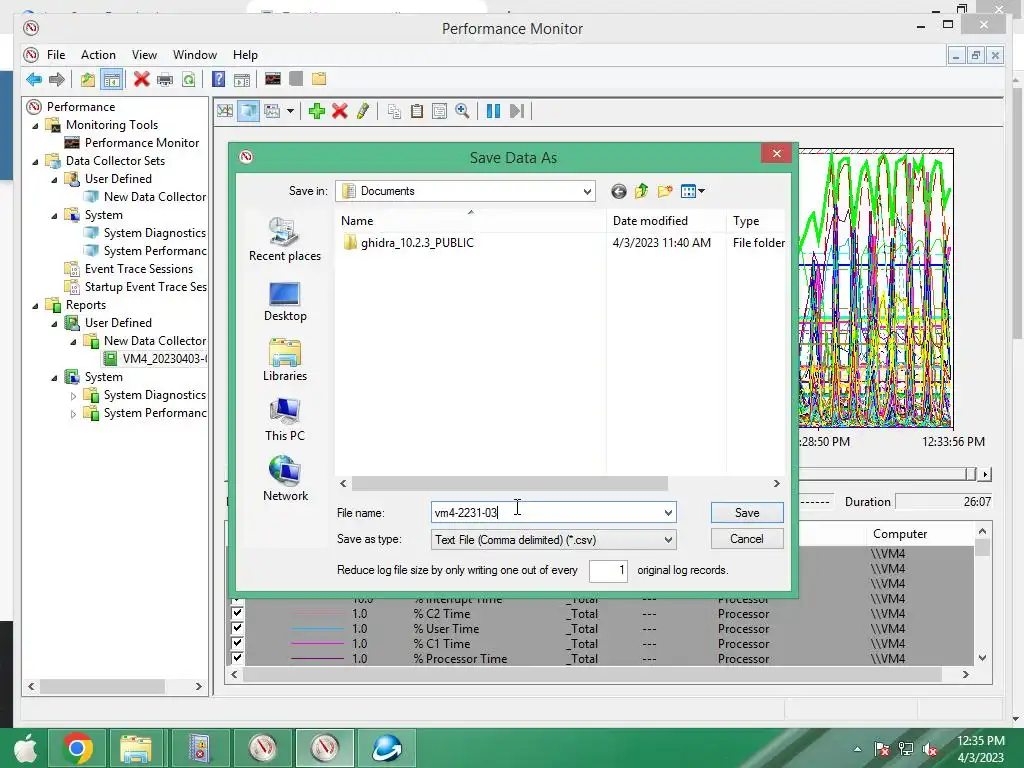1024x768 pixels.
Task: Open the View menu
Action: 144,55
